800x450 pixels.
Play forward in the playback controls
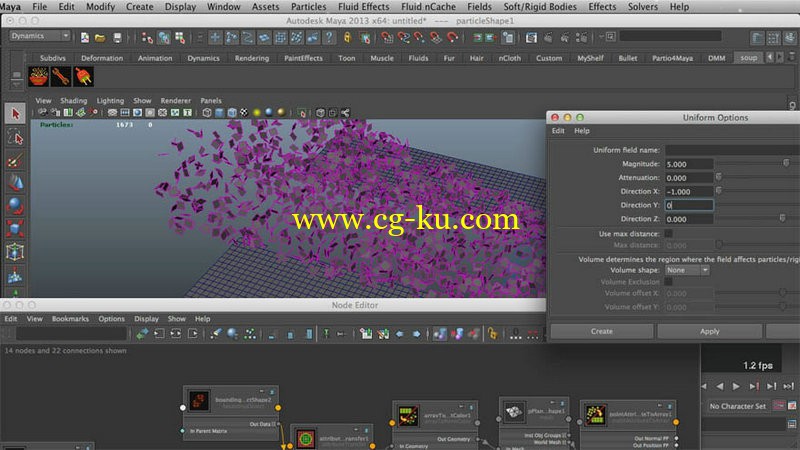tap(736, 386)
